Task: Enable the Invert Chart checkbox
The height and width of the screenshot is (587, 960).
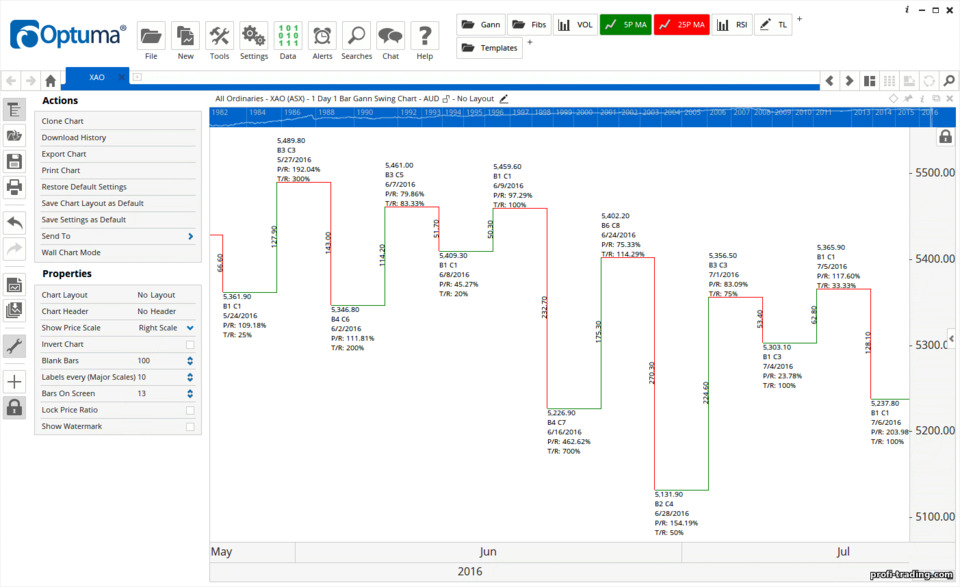Action: [190, 345]
